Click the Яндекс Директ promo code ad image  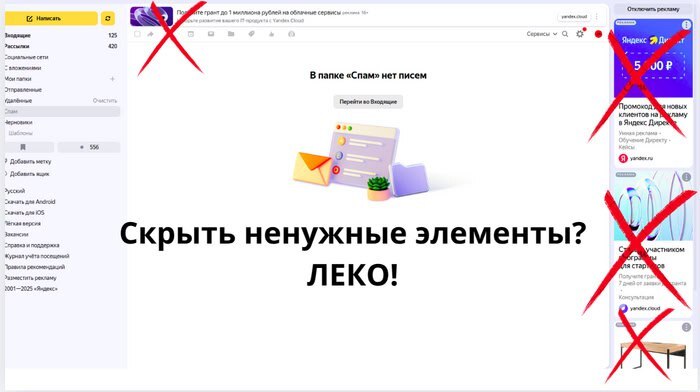click(653, 58)
